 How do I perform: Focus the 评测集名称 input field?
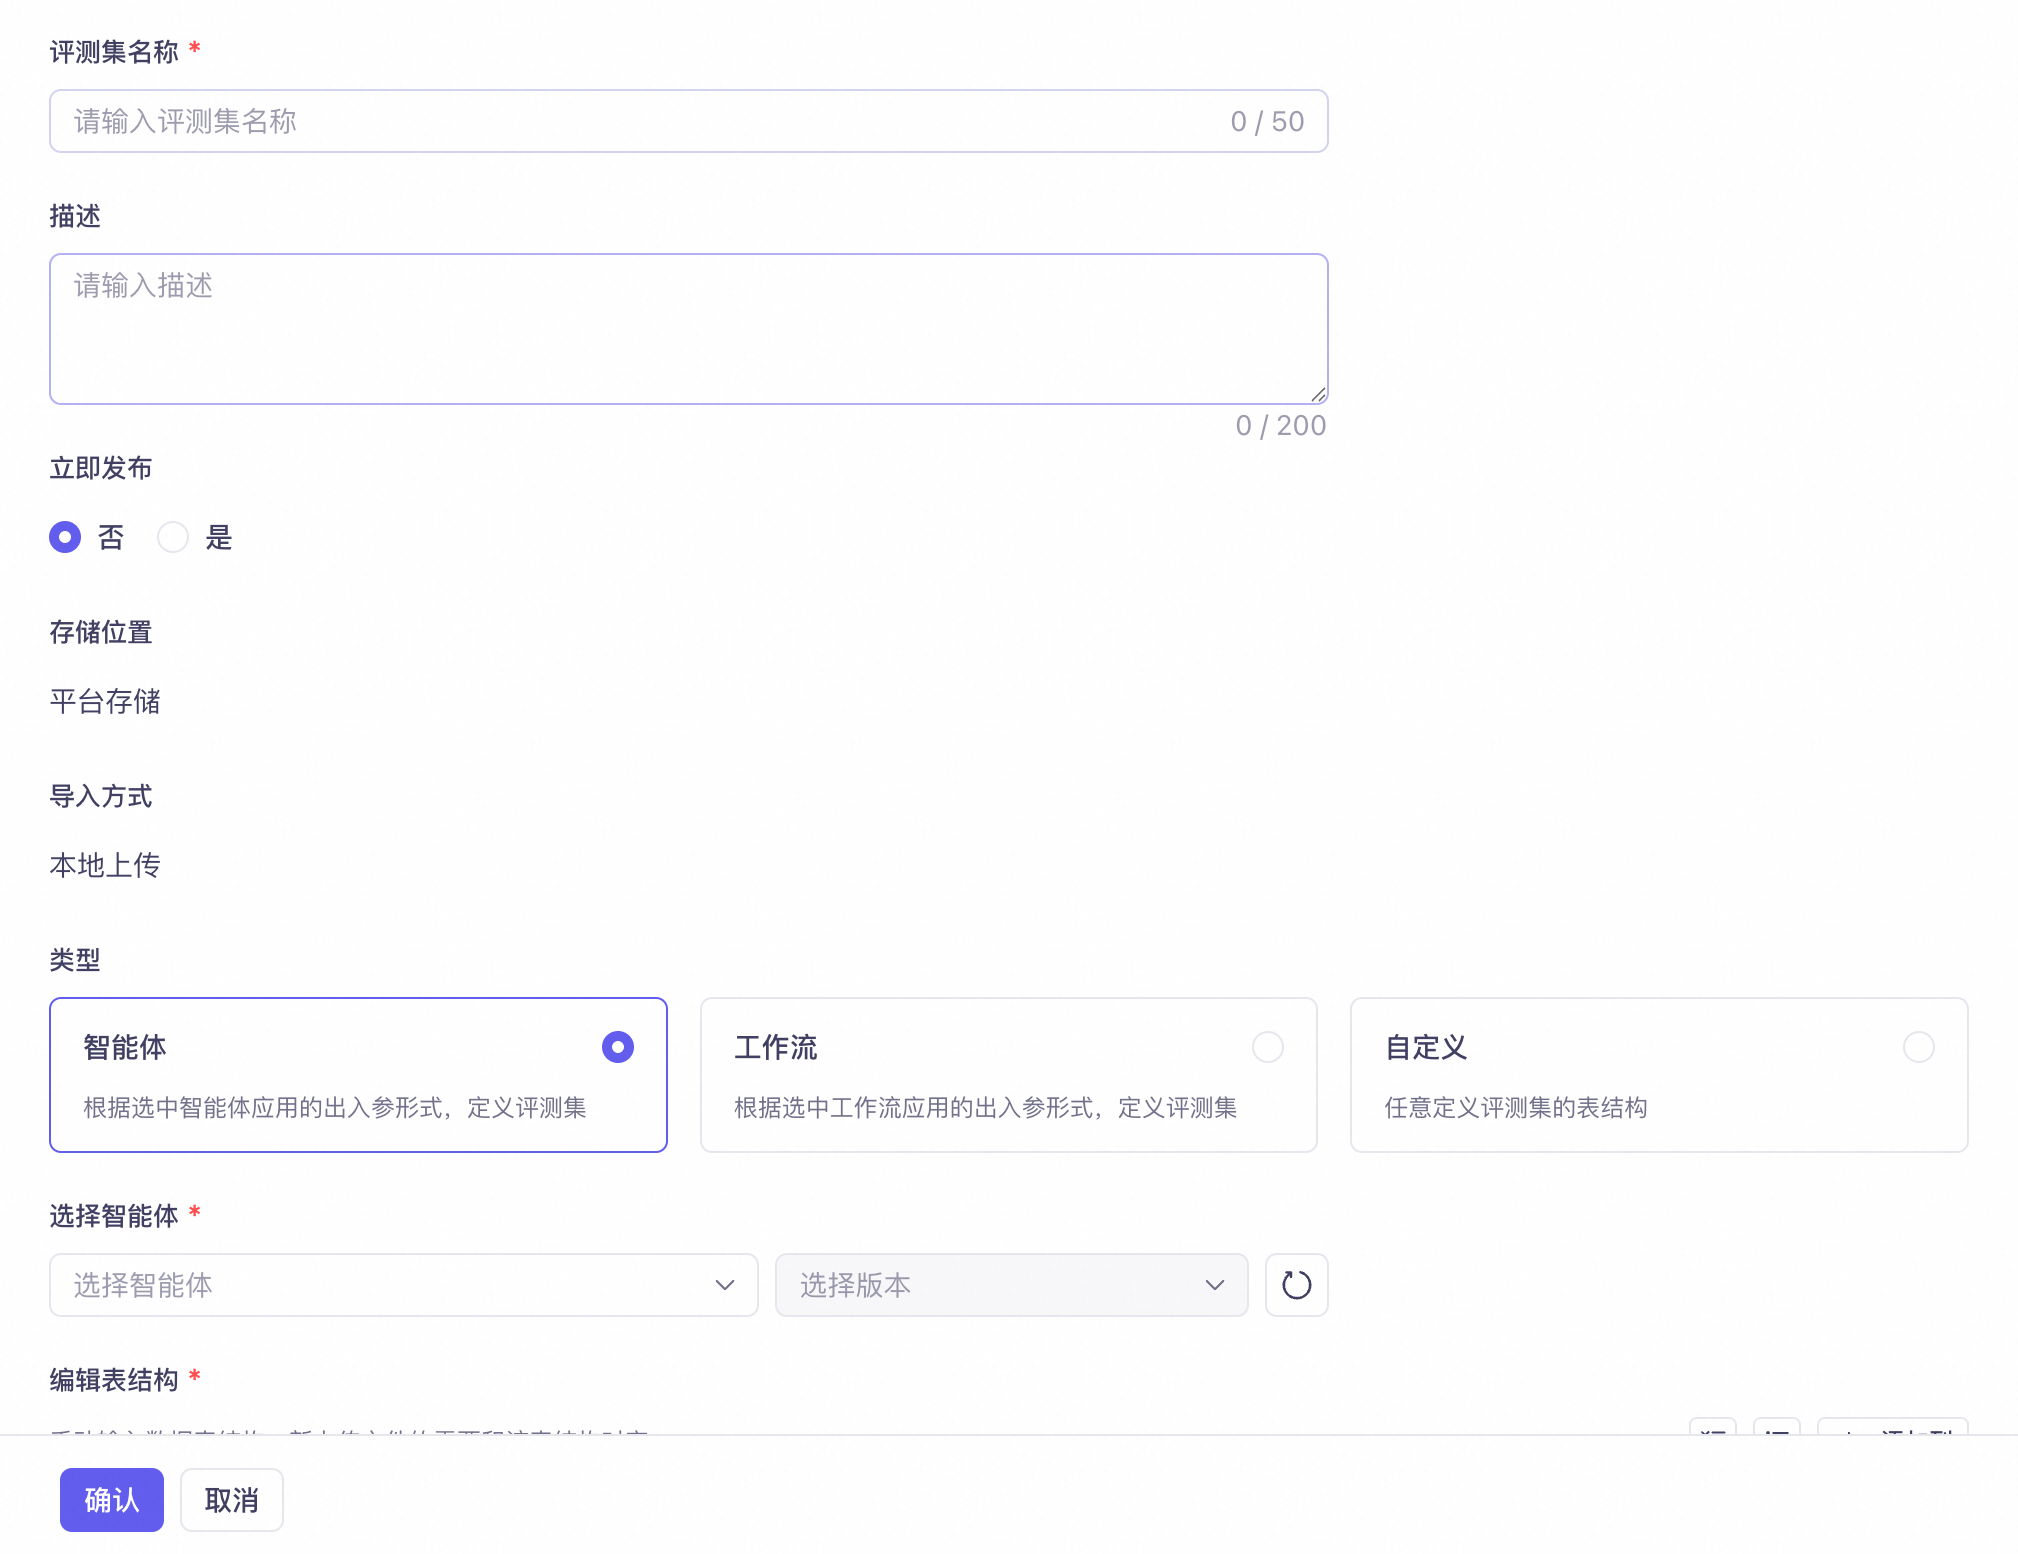(640, 121)
